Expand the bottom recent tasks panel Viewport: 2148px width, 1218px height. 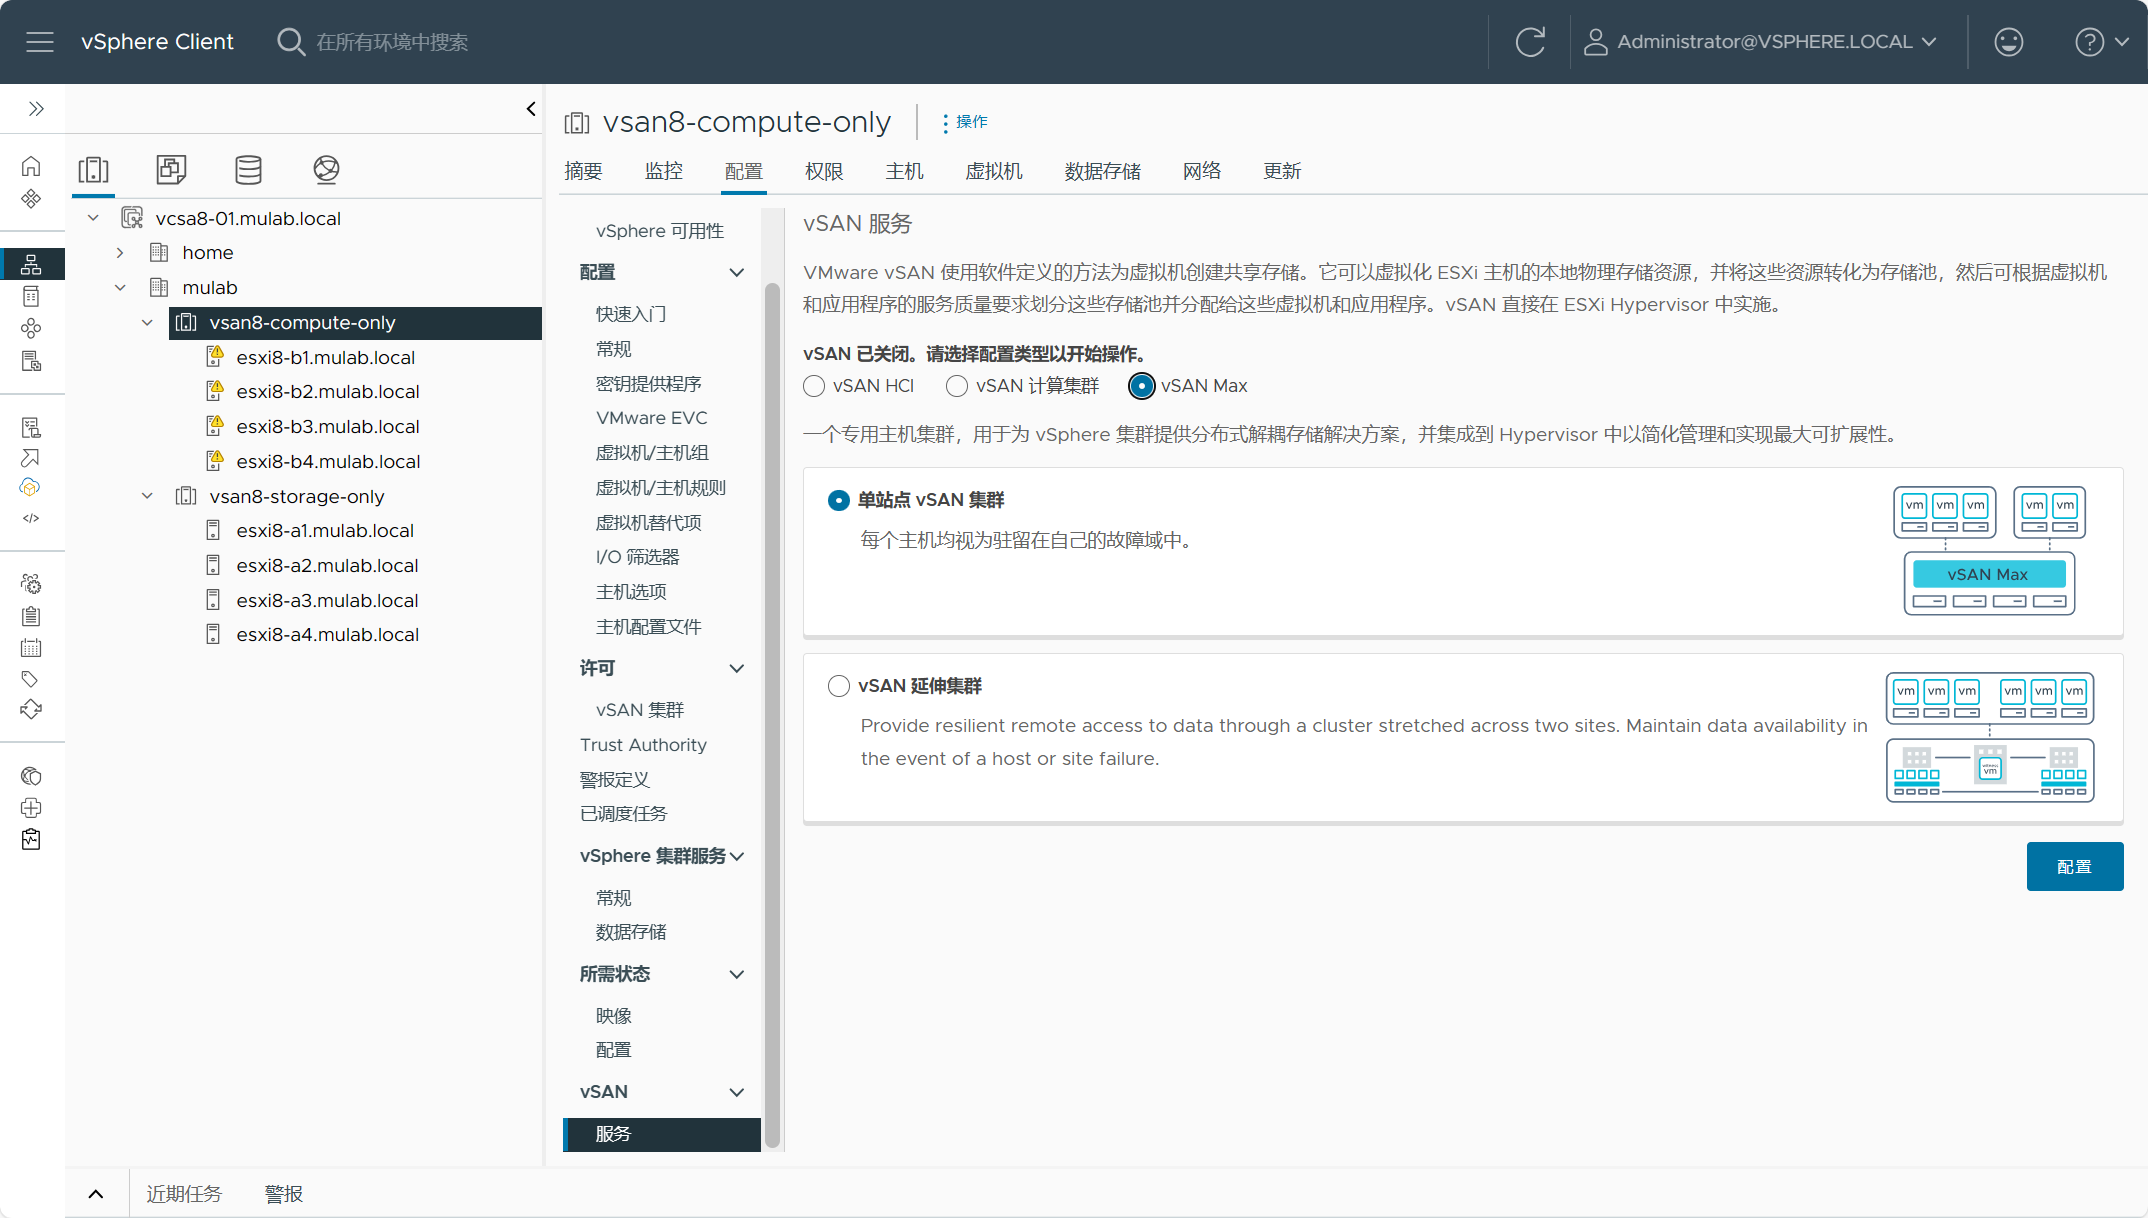coord(96,1194)
